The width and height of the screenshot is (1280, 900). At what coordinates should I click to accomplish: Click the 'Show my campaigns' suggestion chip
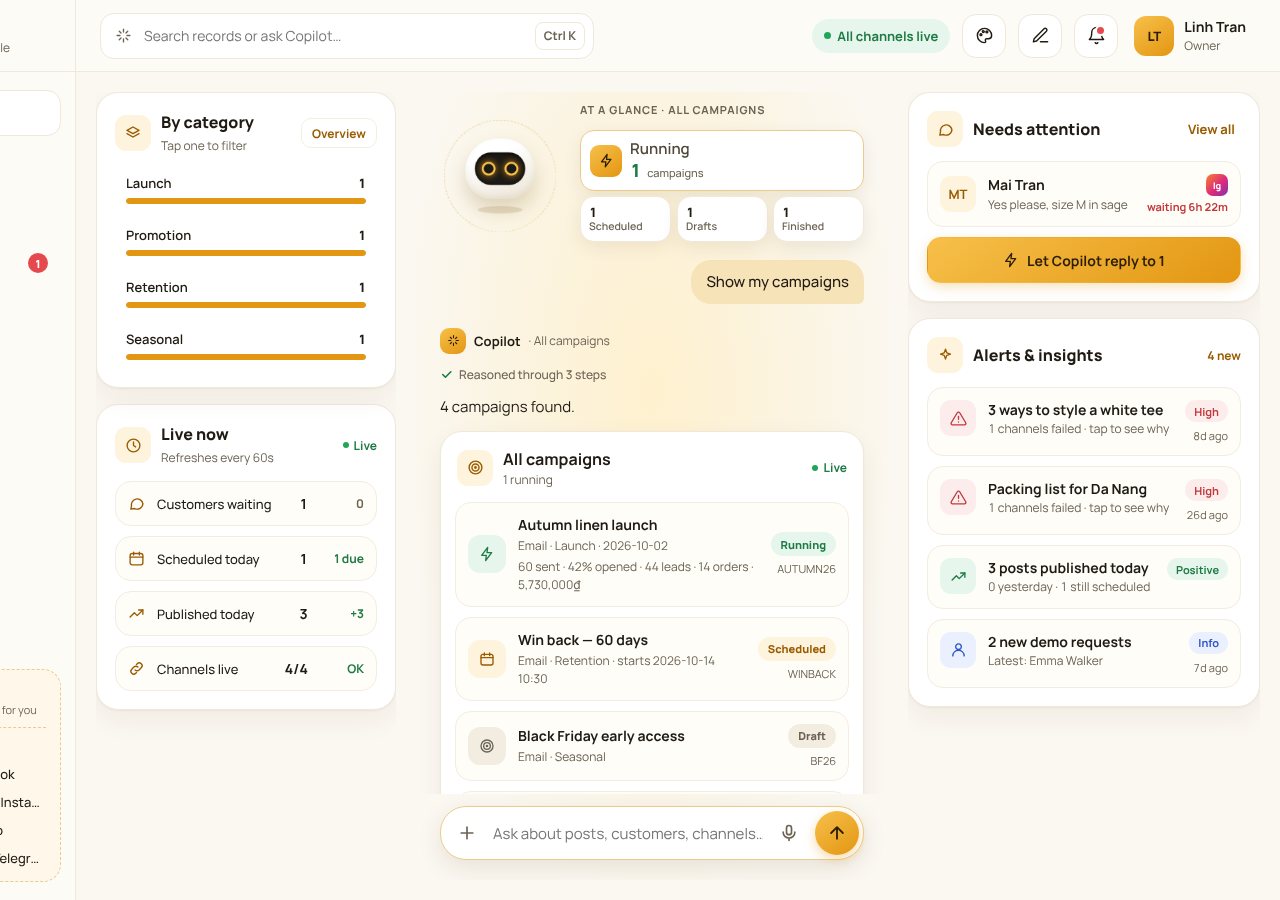777,282
